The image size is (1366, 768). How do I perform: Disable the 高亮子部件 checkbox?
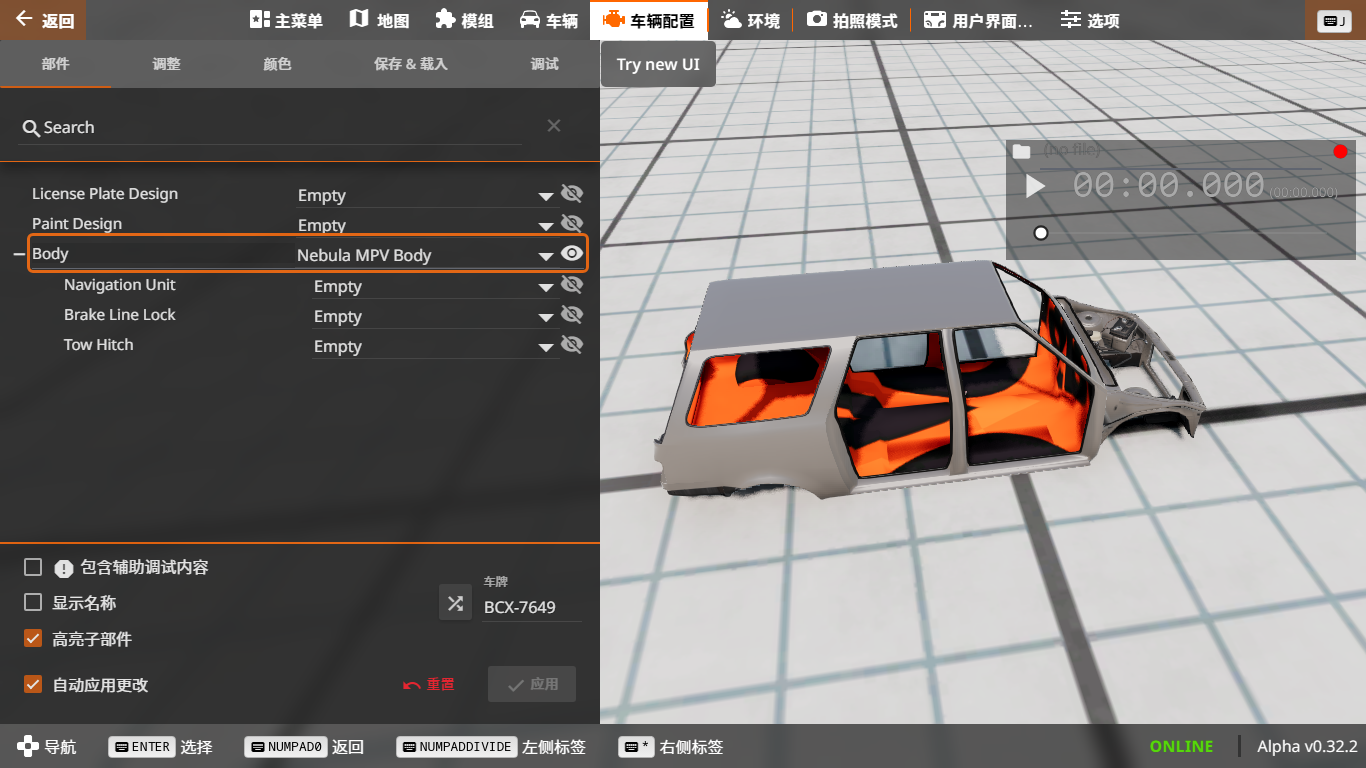point(33,638)
